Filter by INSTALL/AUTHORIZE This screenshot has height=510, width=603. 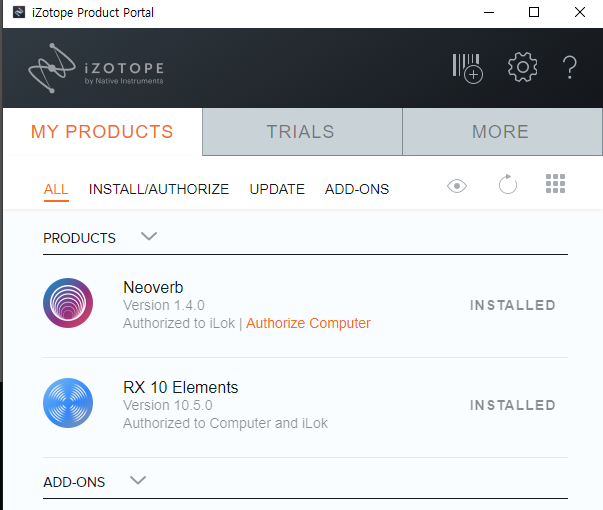[x=159, y=189]
